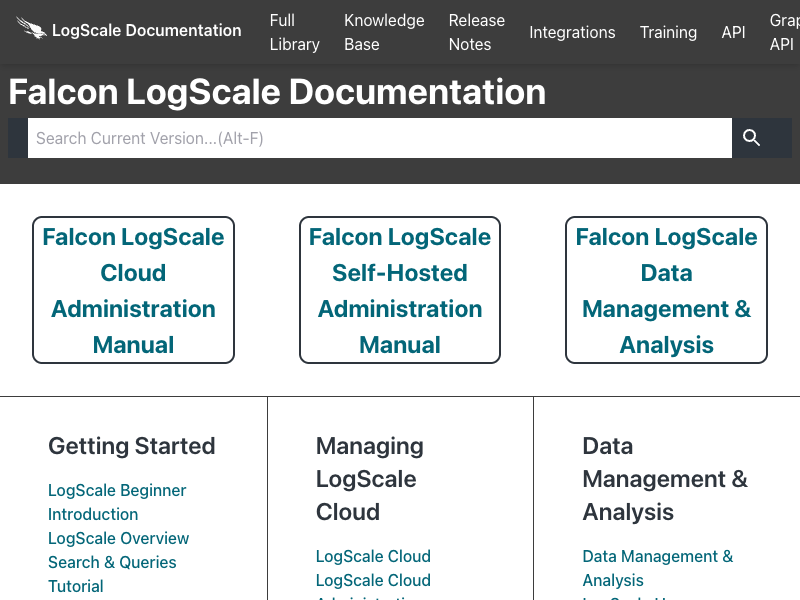Screen dimensions: 800x600
Task: Click the magnifier search icon button
Action: [751, 138]
